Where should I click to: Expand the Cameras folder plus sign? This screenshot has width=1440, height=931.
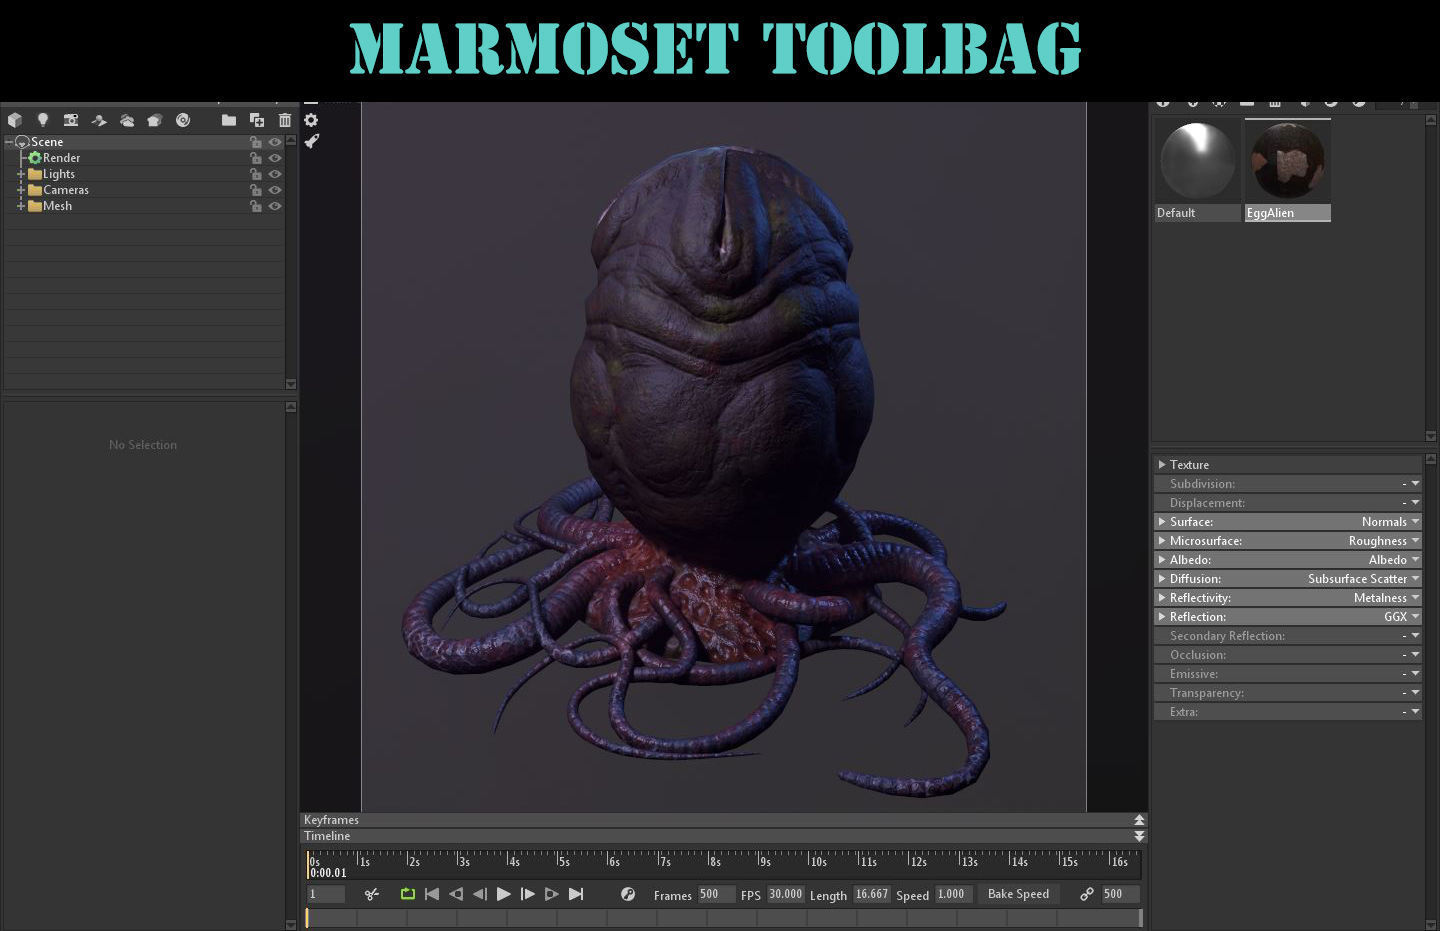point(21,190)
